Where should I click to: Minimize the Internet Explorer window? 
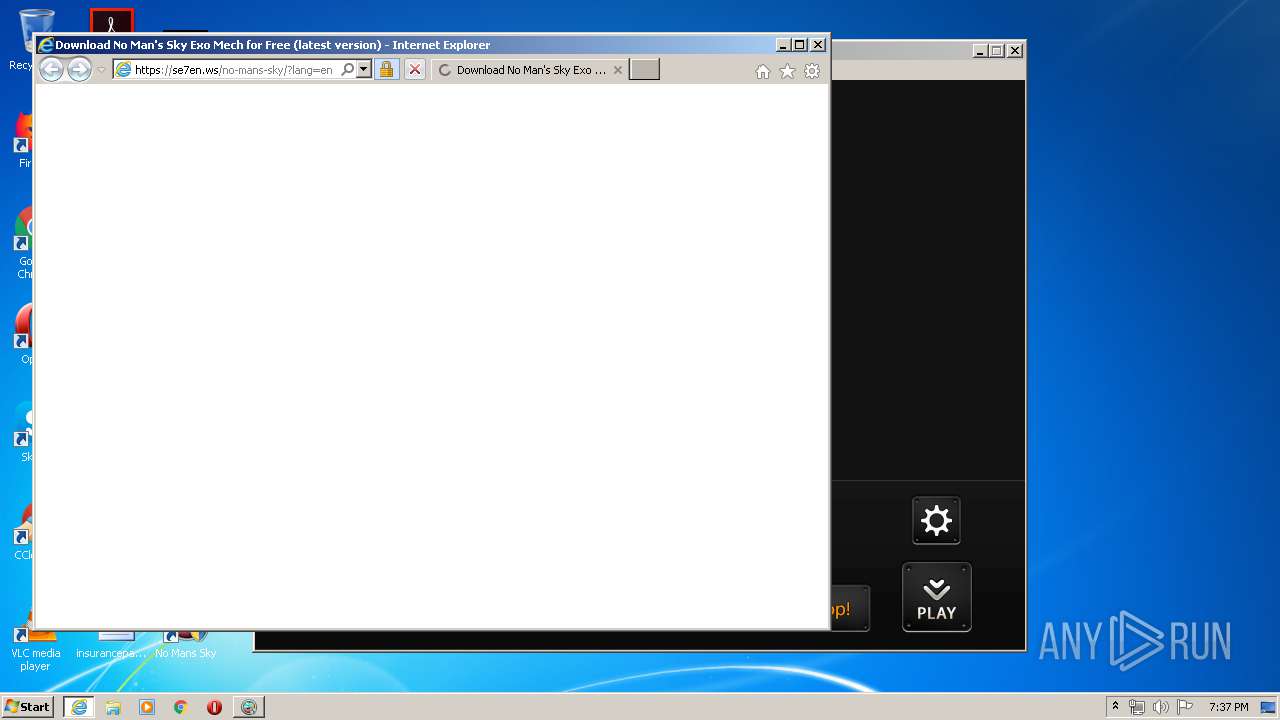coord(783,45)
